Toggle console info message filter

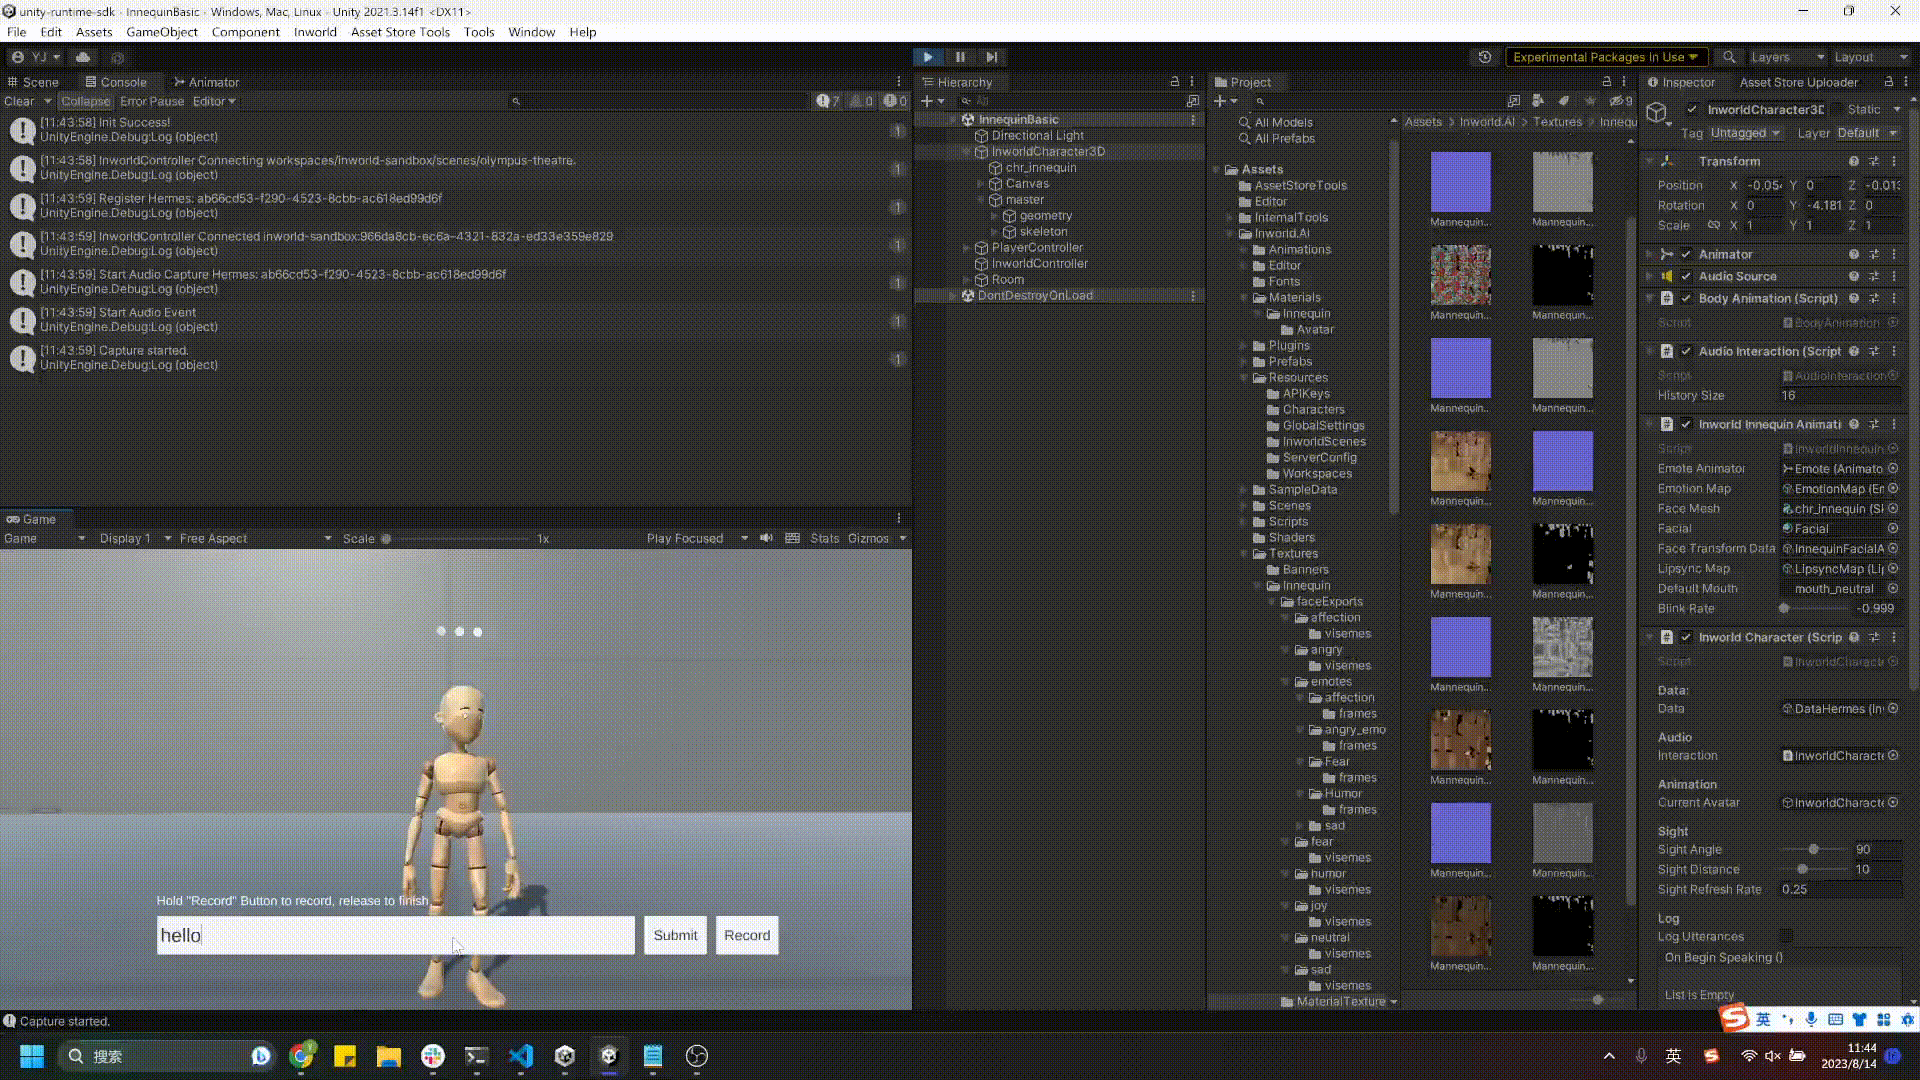coord(828,101)
